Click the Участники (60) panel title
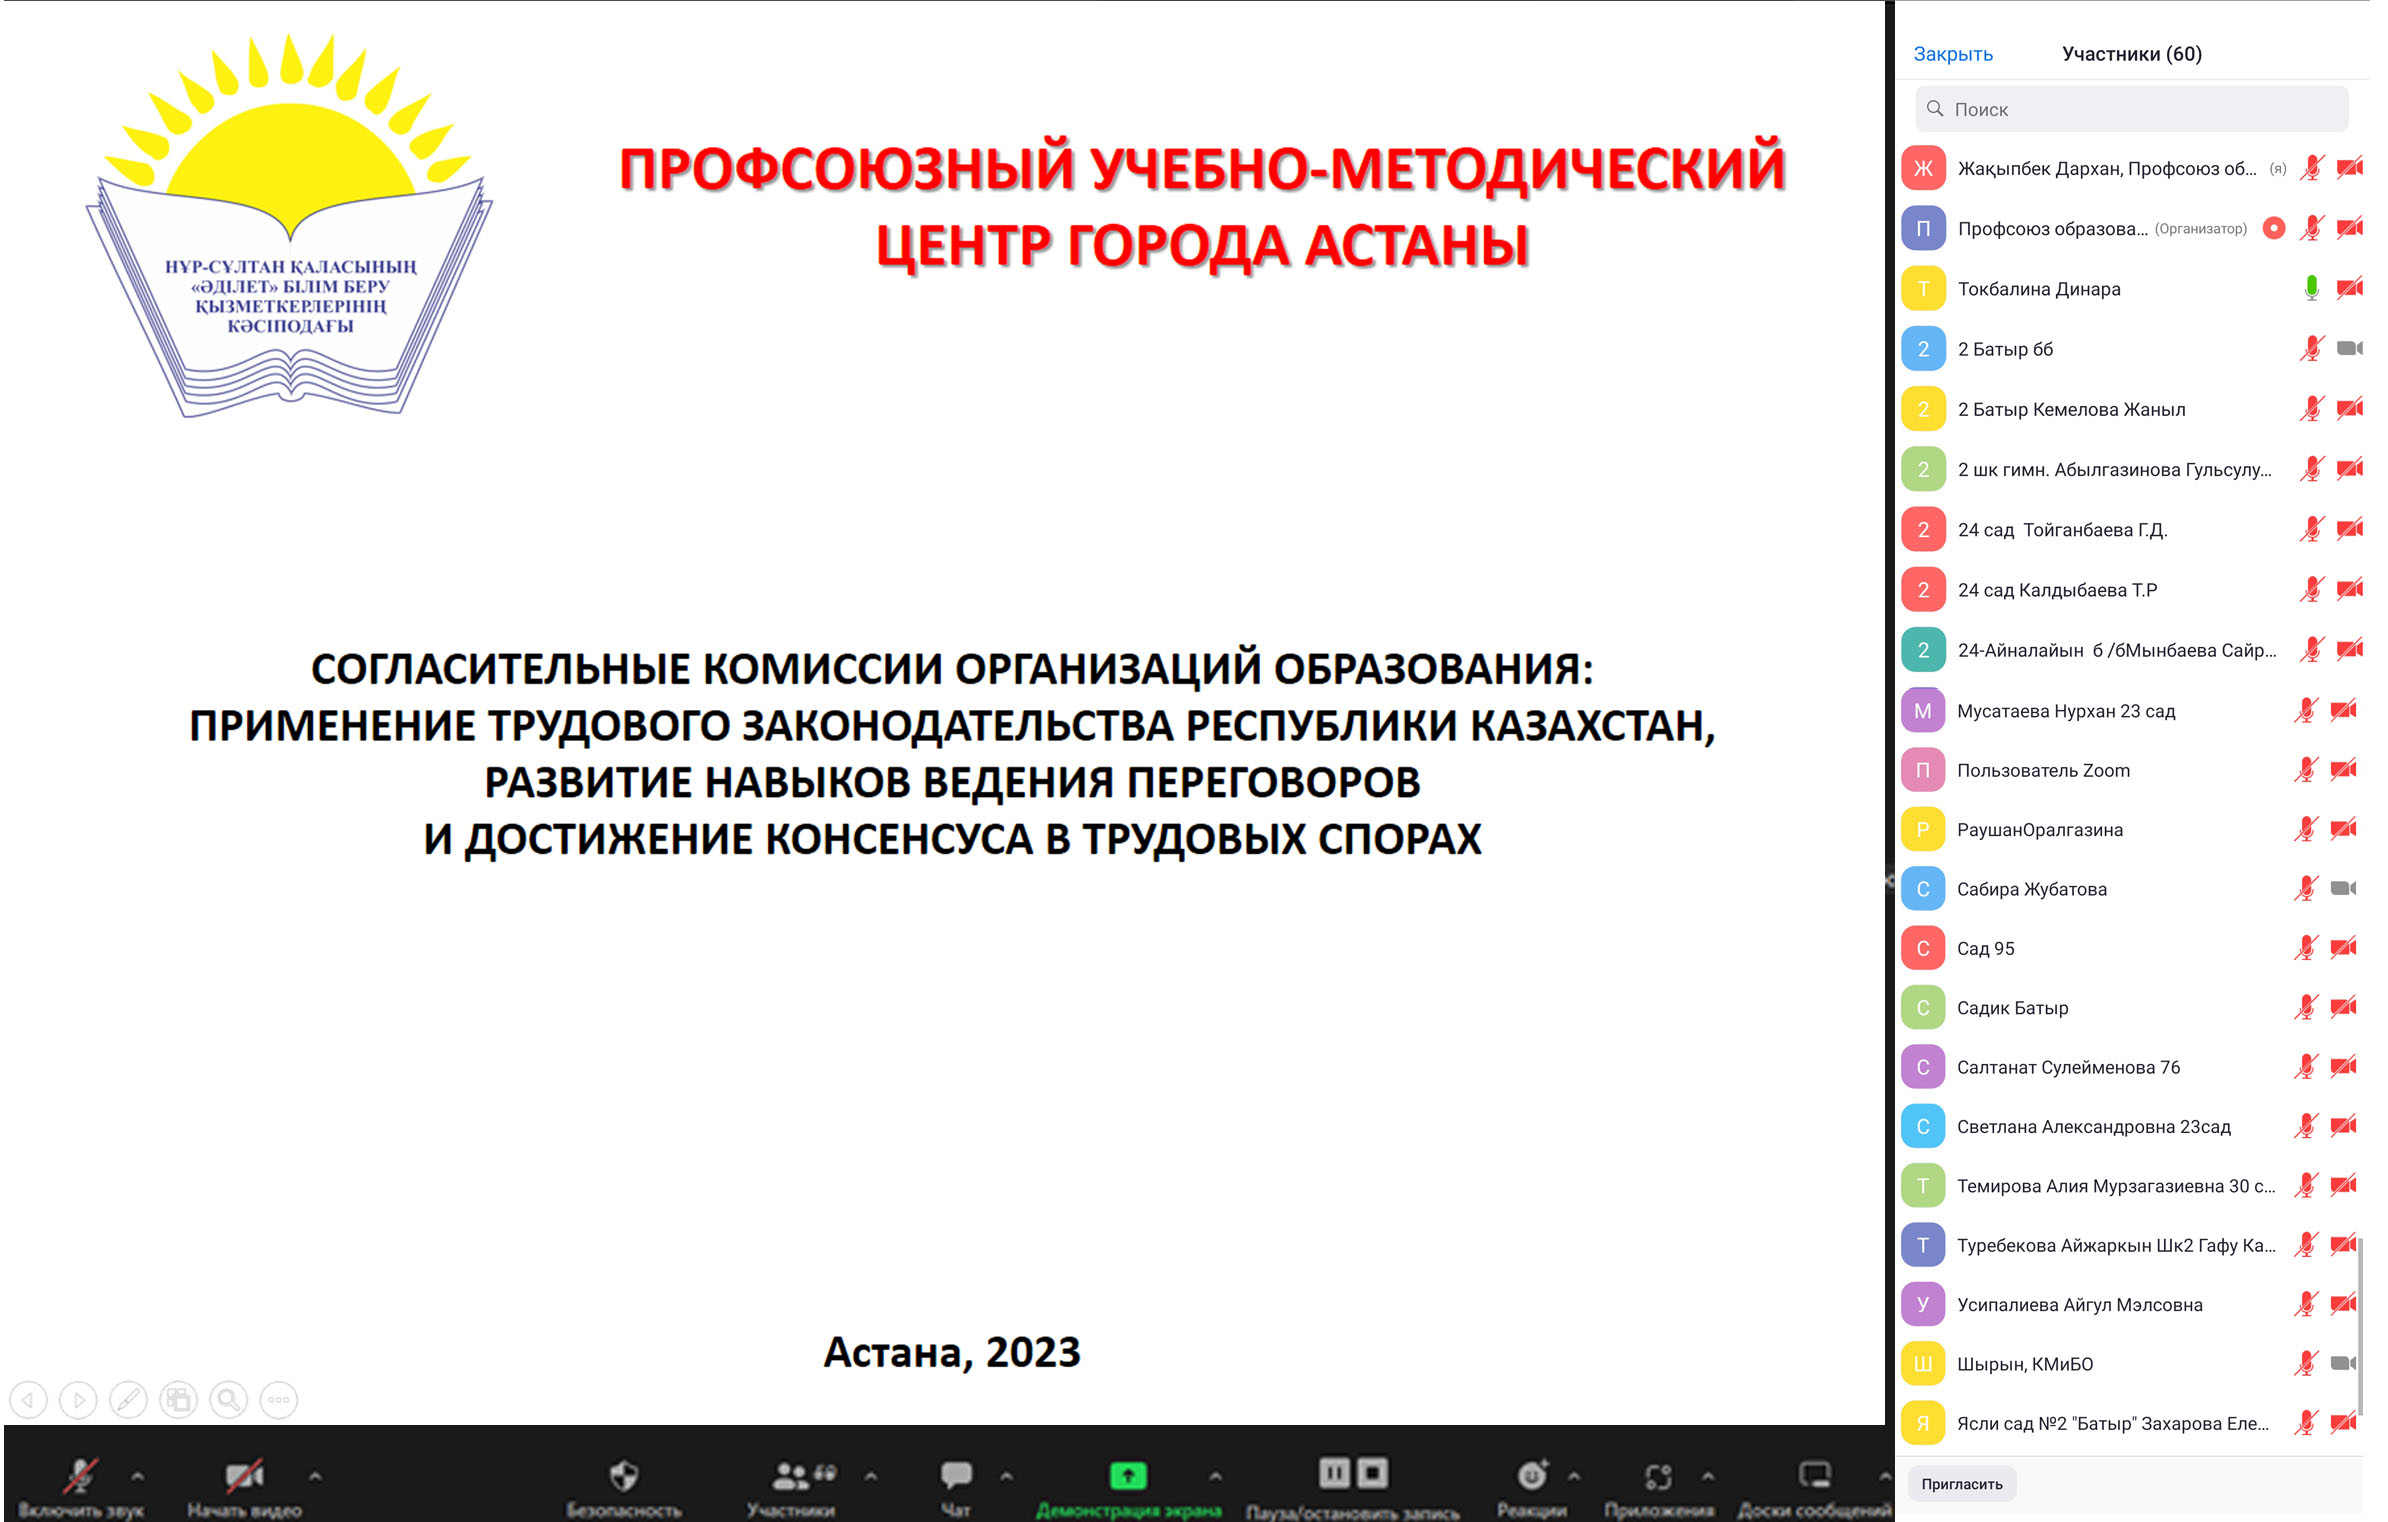Image resolution: width=2388 pixels, height=1522 pixels. (2131, 54)
